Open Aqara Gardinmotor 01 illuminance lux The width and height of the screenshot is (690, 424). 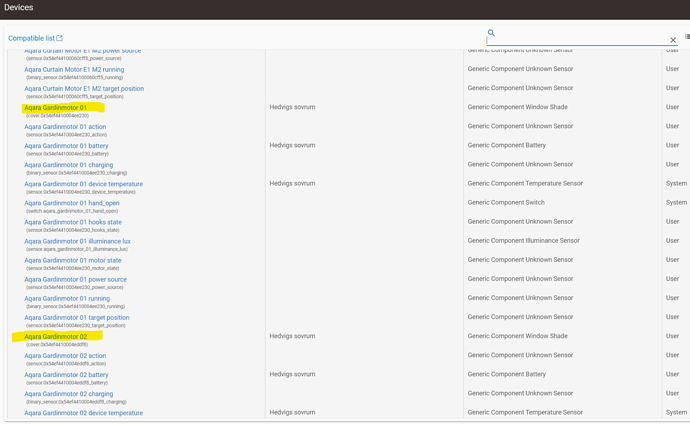77,241
